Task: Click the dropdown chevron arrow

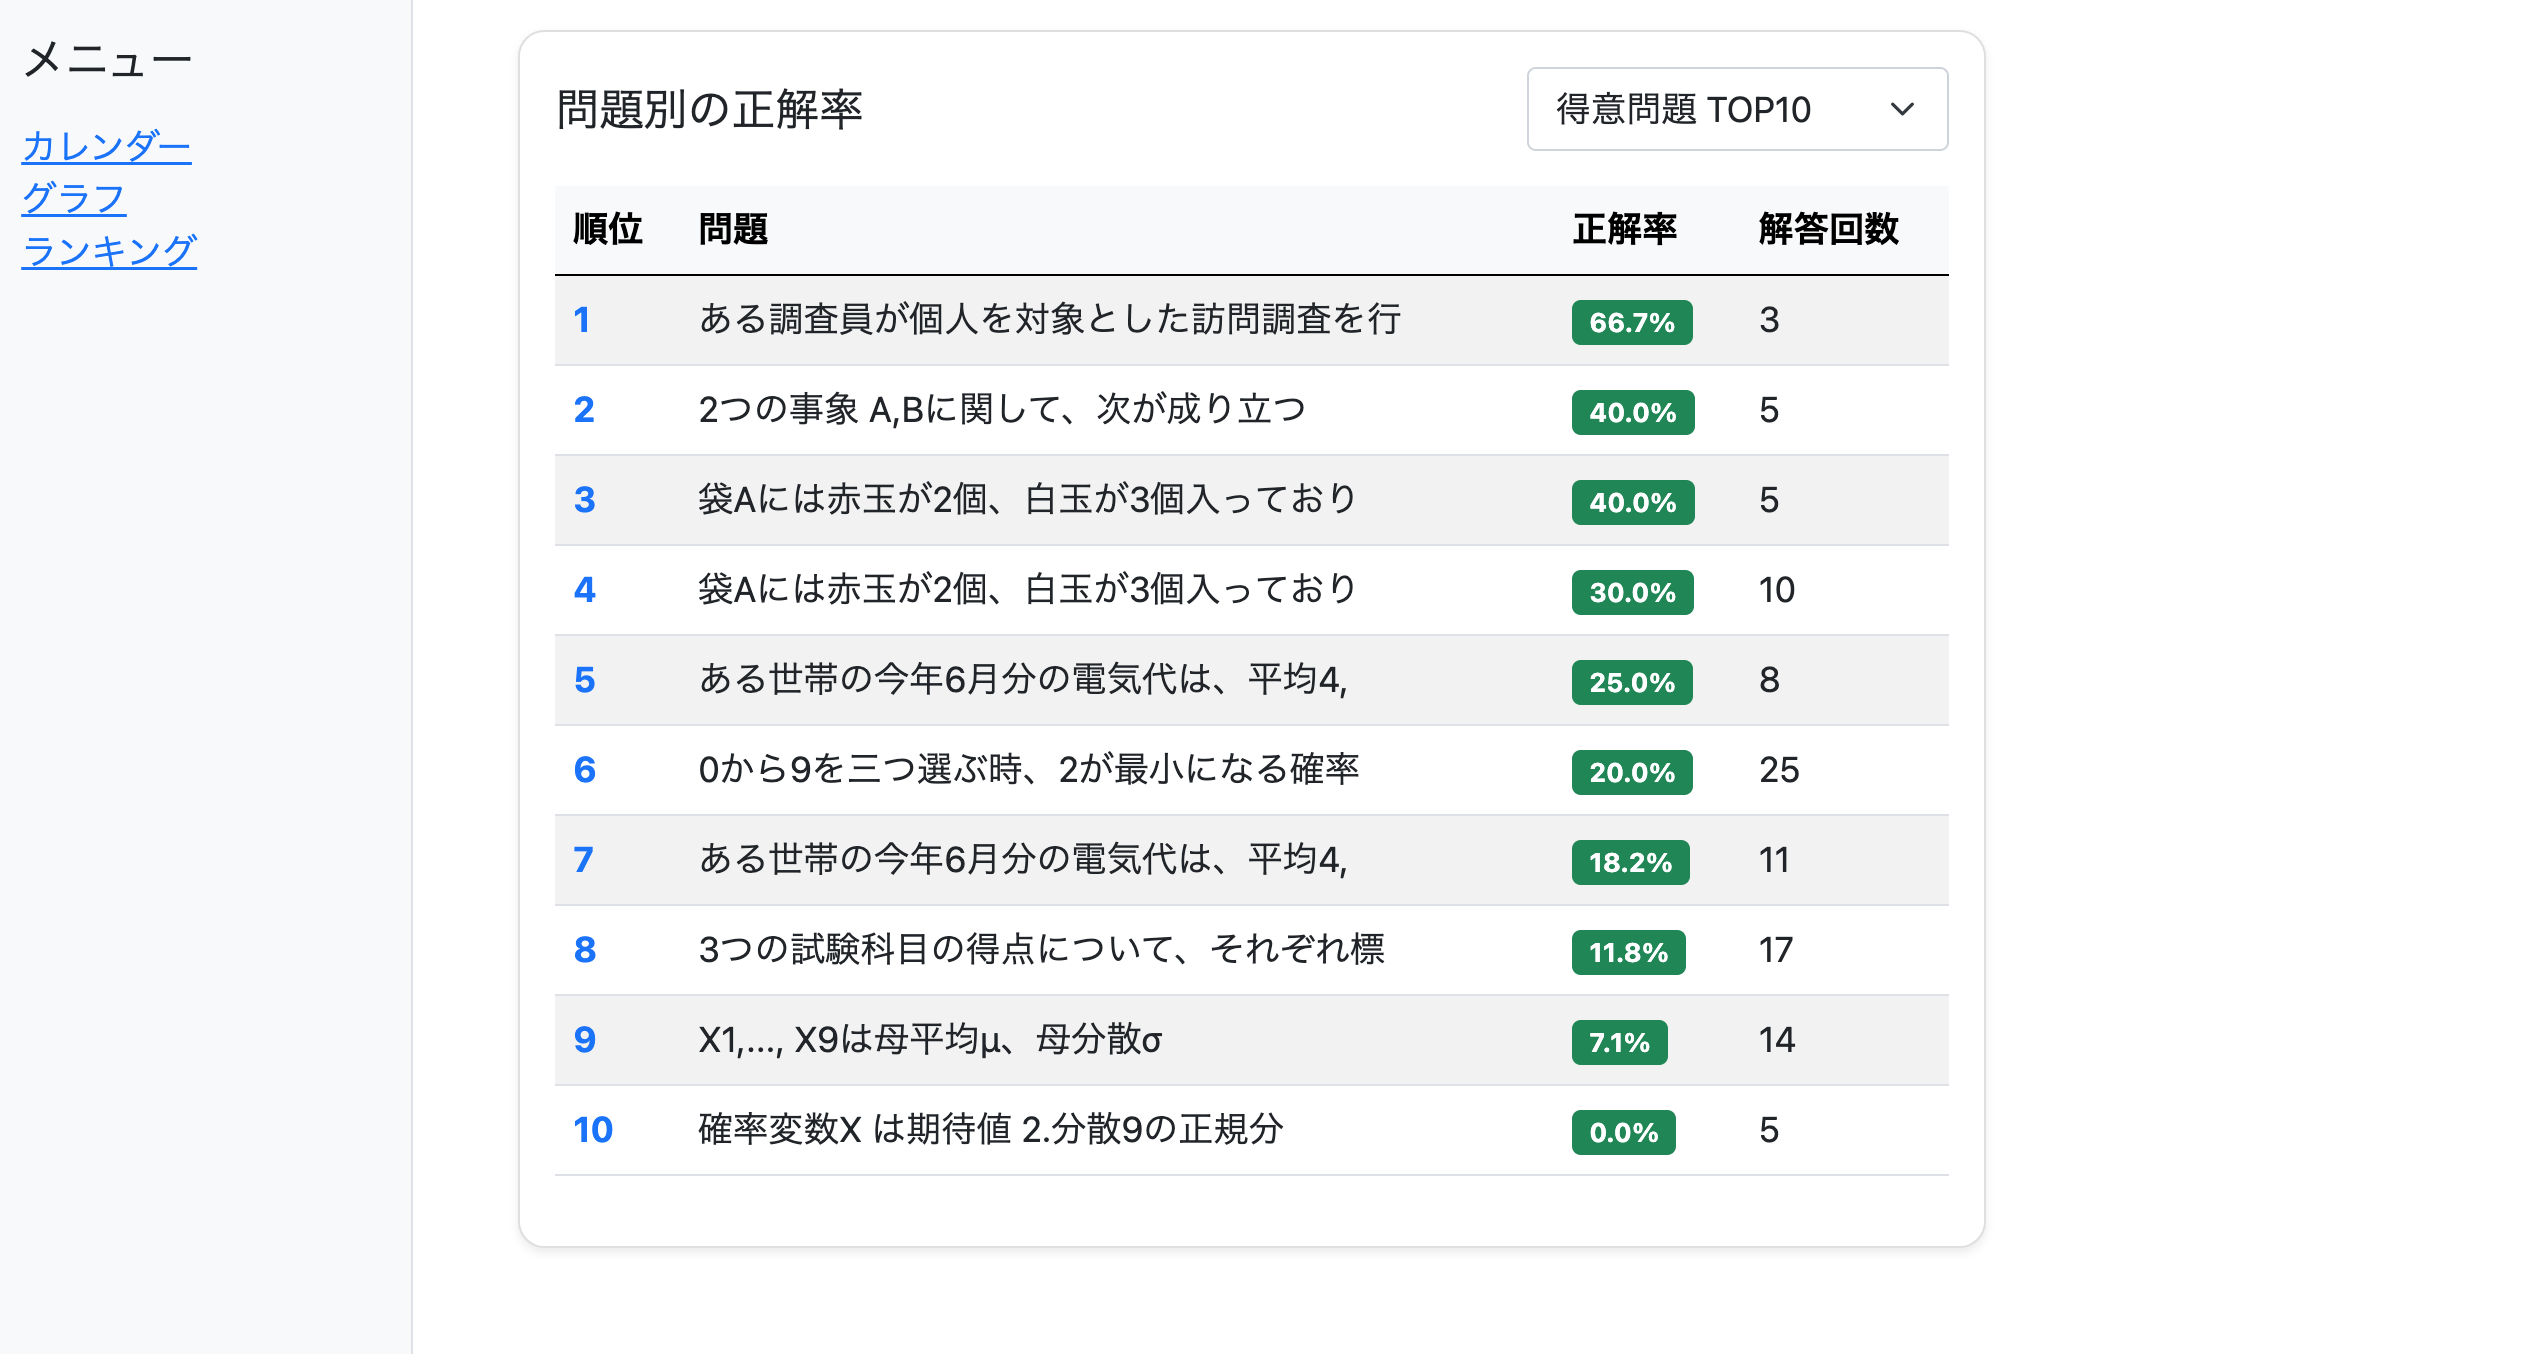Action: click(1901, 109)
